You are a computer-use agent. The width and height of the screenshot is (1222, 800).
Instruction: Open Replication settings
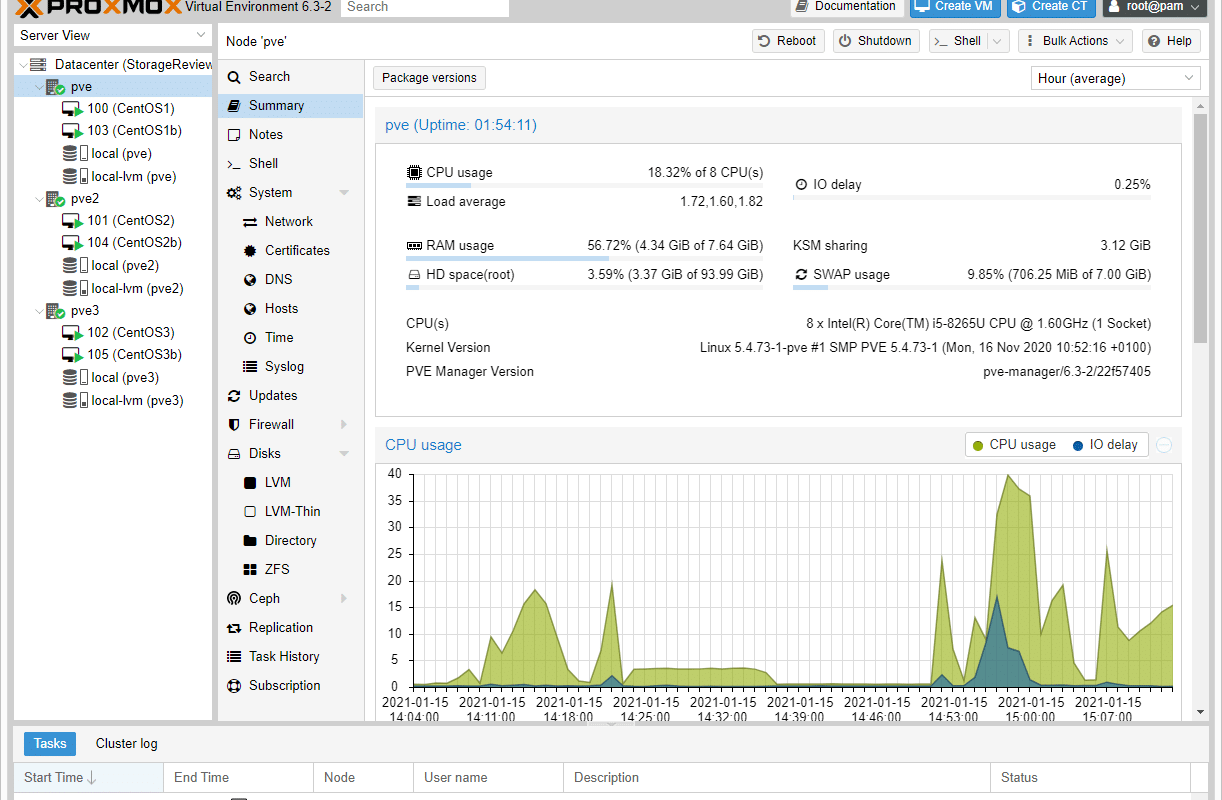[x=291, y=628]
